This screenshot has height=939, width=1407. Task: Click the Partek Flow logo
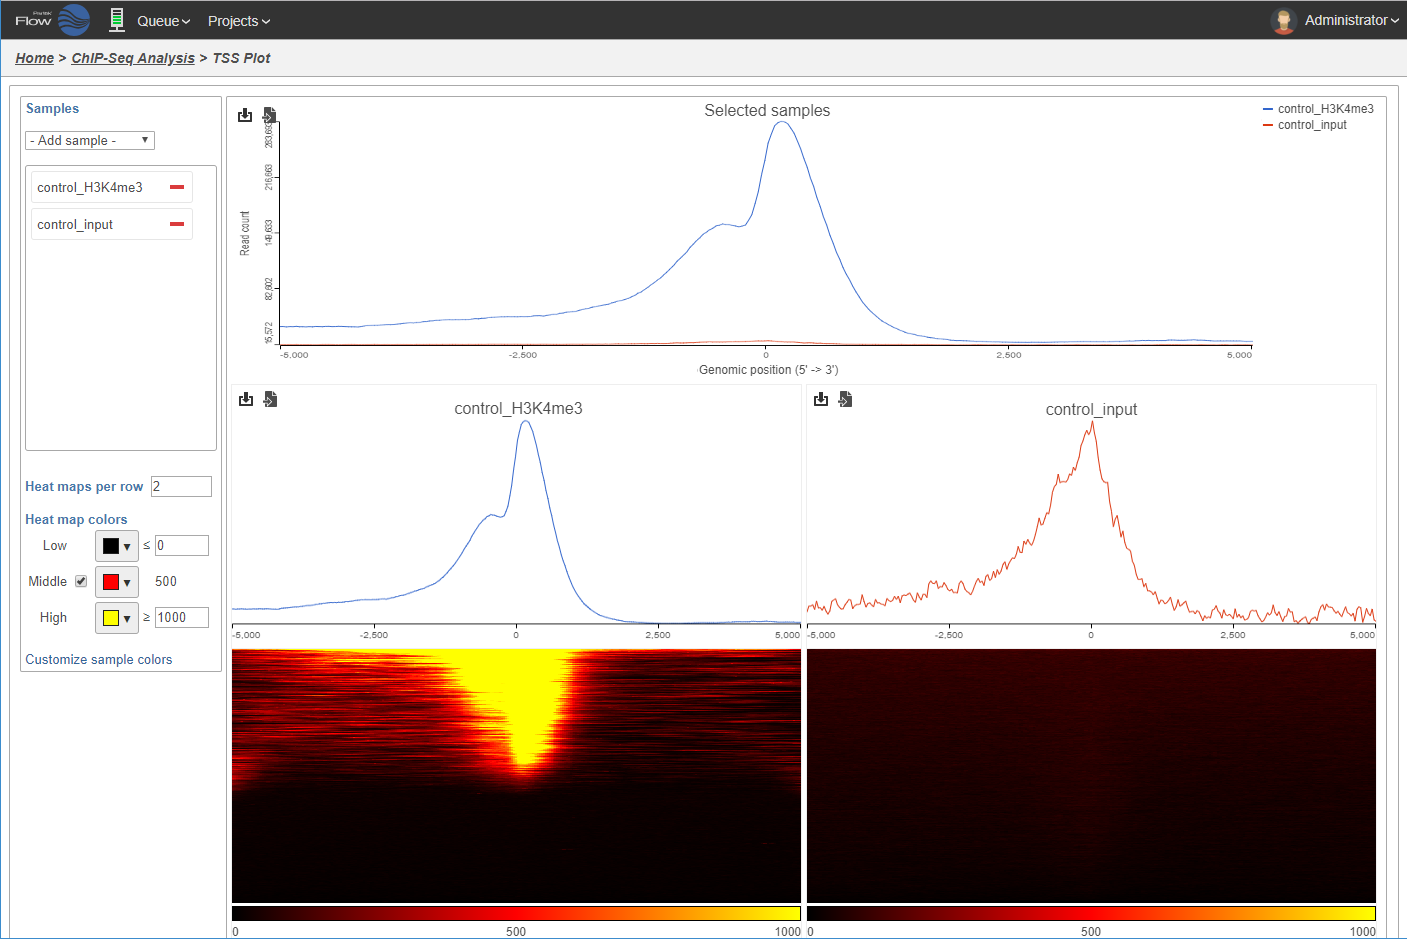52,20
